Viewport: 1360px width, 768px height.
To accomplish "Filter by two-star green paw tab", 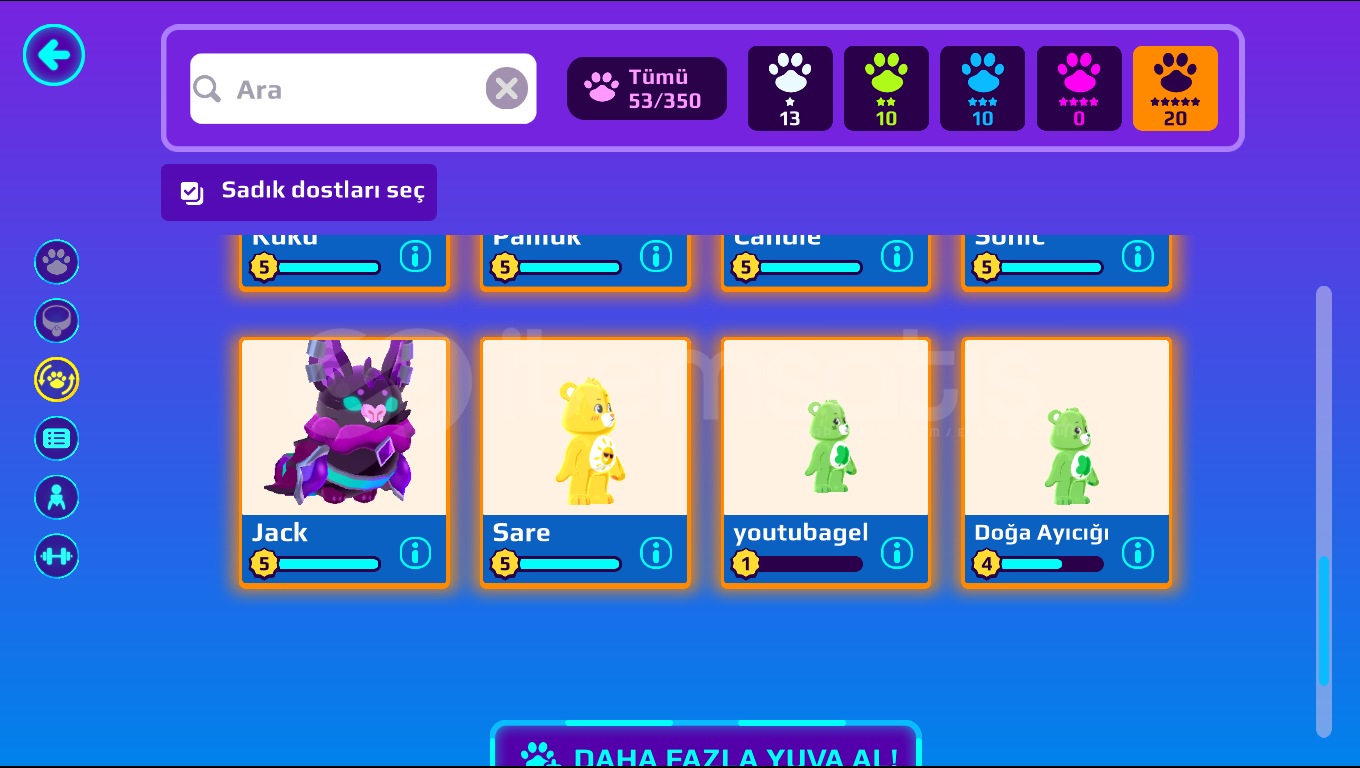I will click(886, 88).
